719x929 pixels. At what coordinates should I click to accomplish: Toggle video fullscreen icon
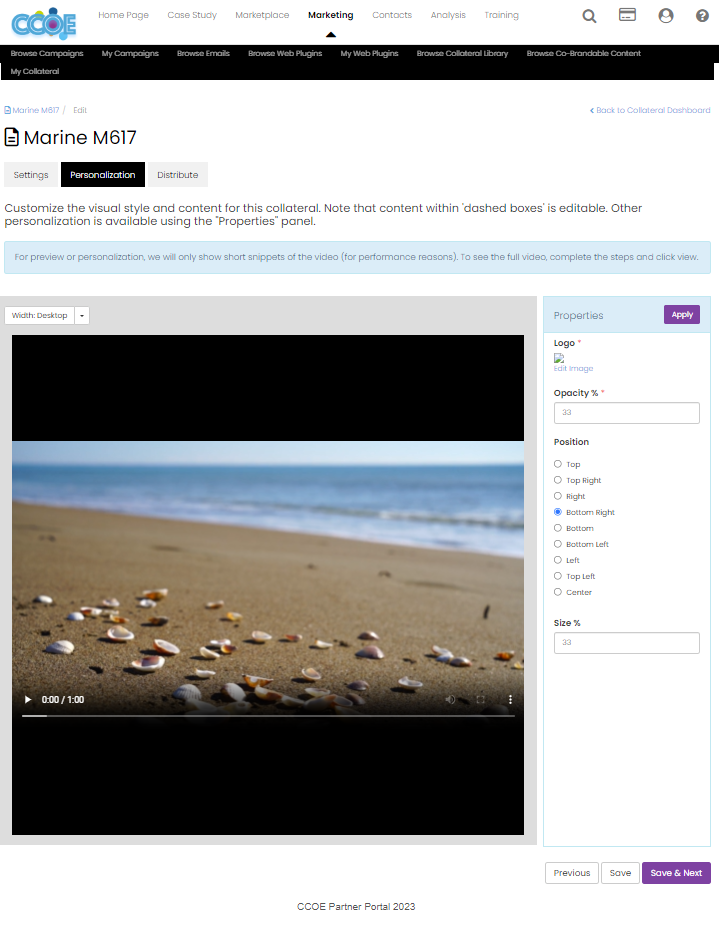click(x=480, y=700)
